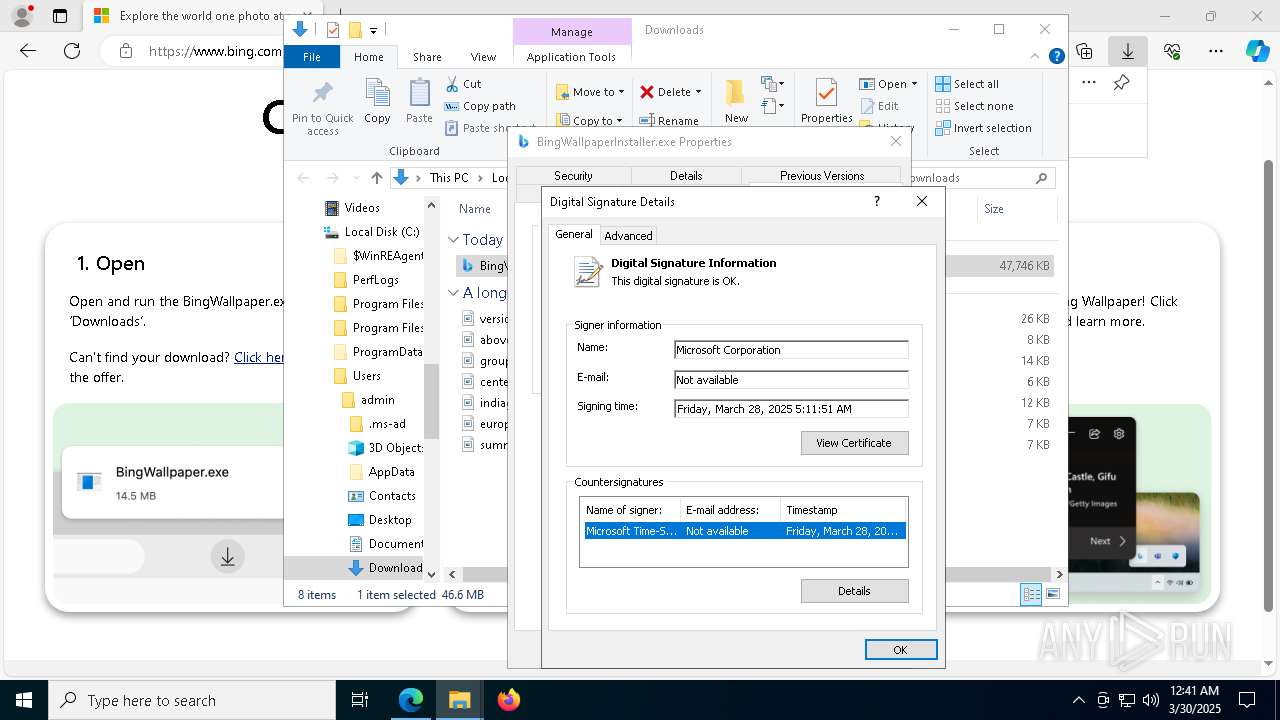Click the OK button in Digital Signature Details
The height and width of the screenshot is (720, 1280).
pyautogui.click(x=900, y=650)
